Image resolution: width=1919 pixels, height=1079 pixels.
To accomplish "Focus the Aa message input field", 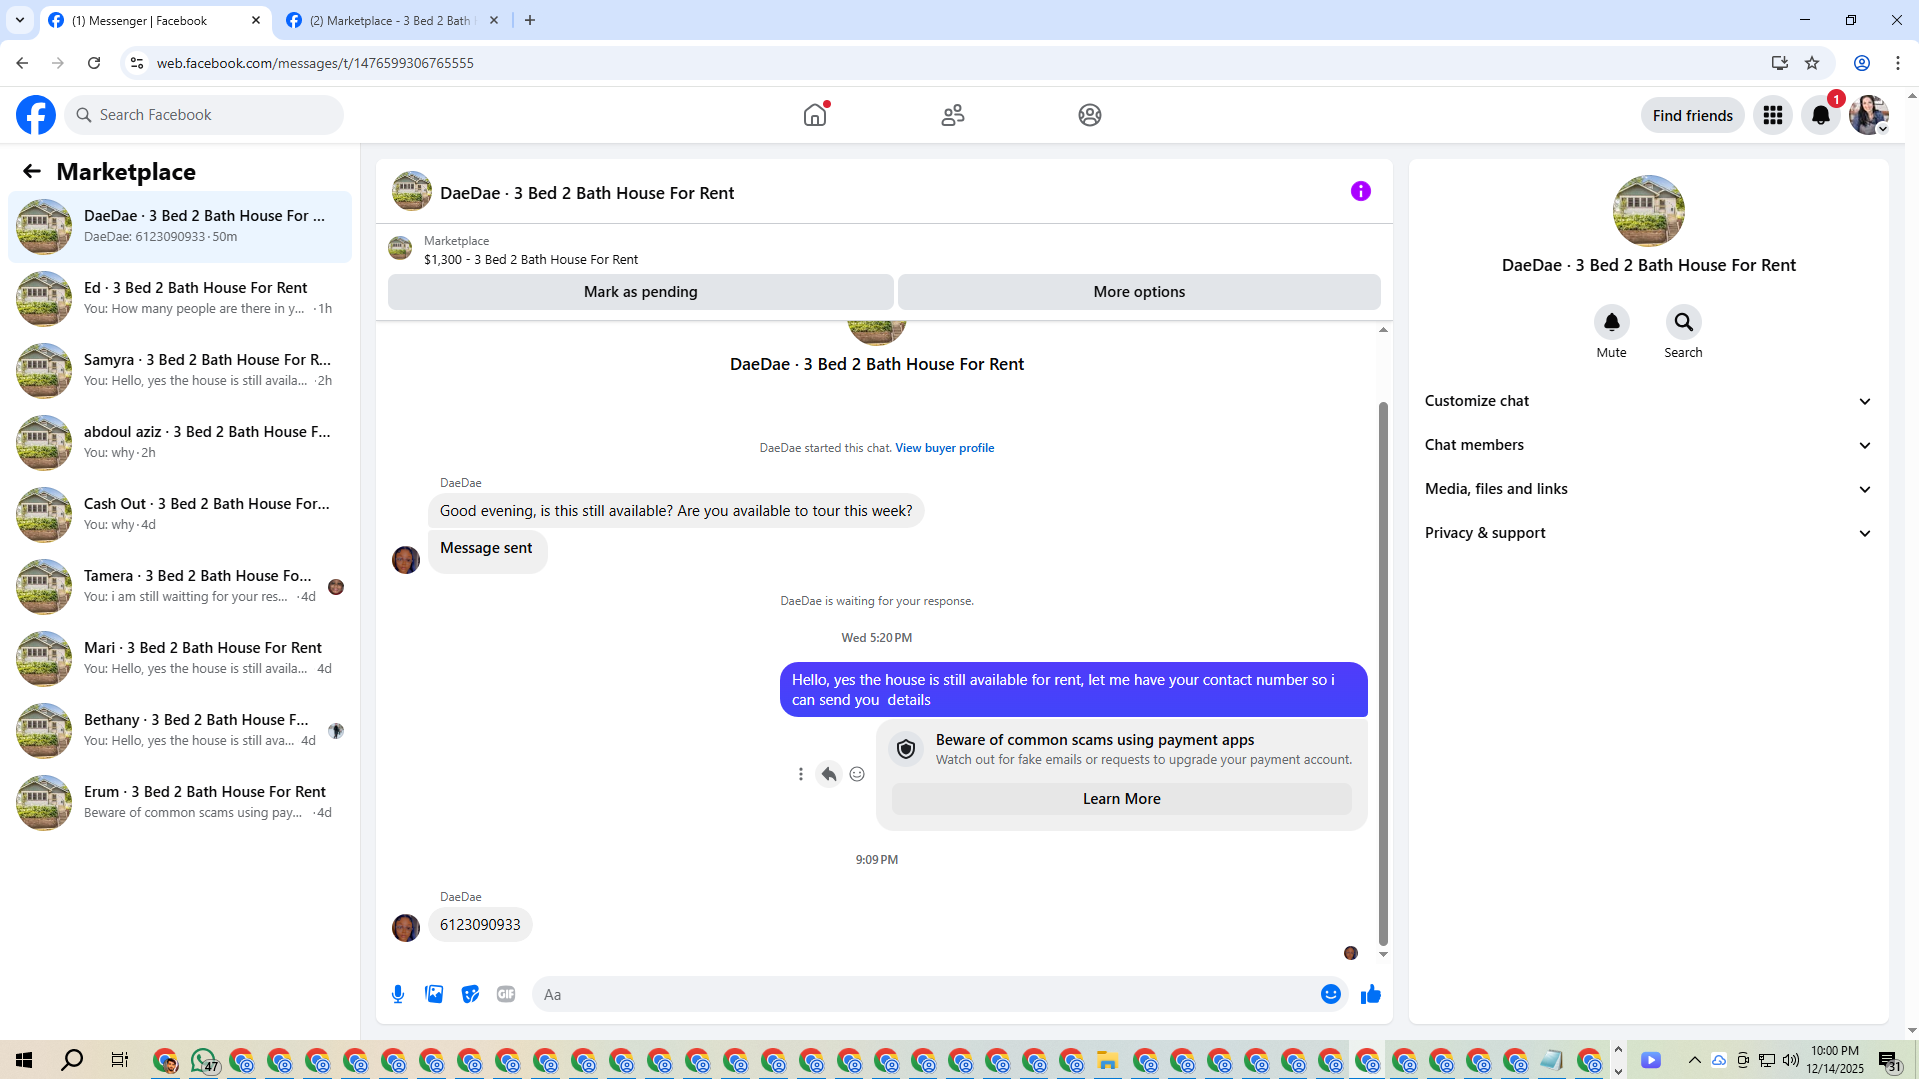I will 925,994.
